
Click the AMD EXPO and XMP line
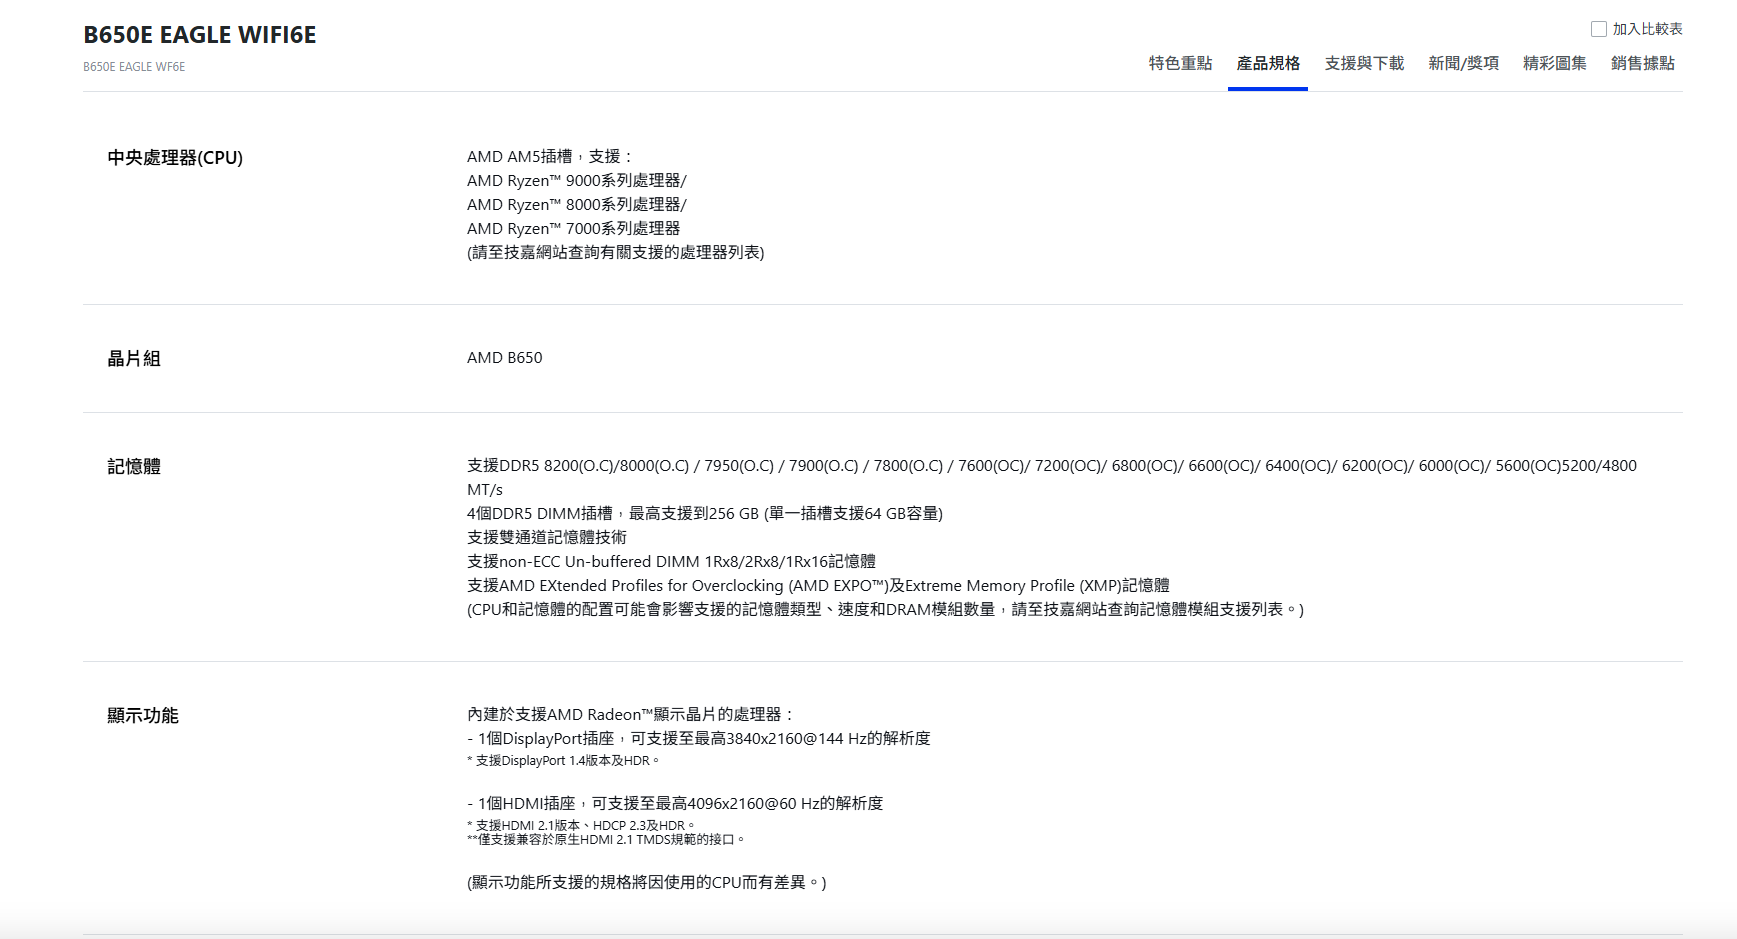[x=818, y=586]
